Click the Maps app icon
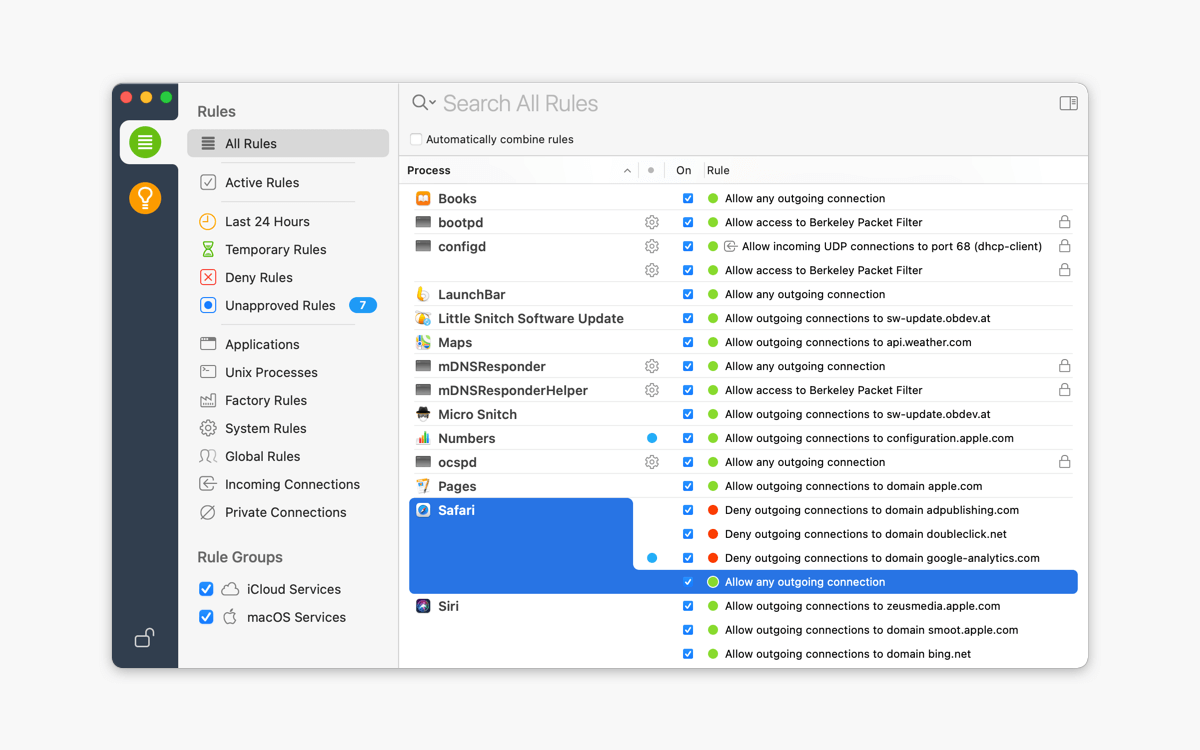Viewport: 1200px width, 750px height. (423, 342)
